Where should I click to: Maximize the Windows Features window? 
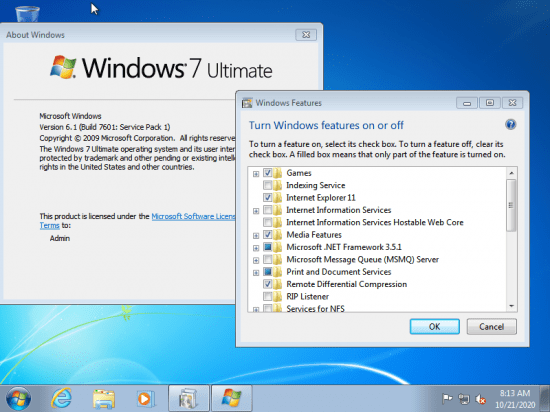click(x=490, y=103)
